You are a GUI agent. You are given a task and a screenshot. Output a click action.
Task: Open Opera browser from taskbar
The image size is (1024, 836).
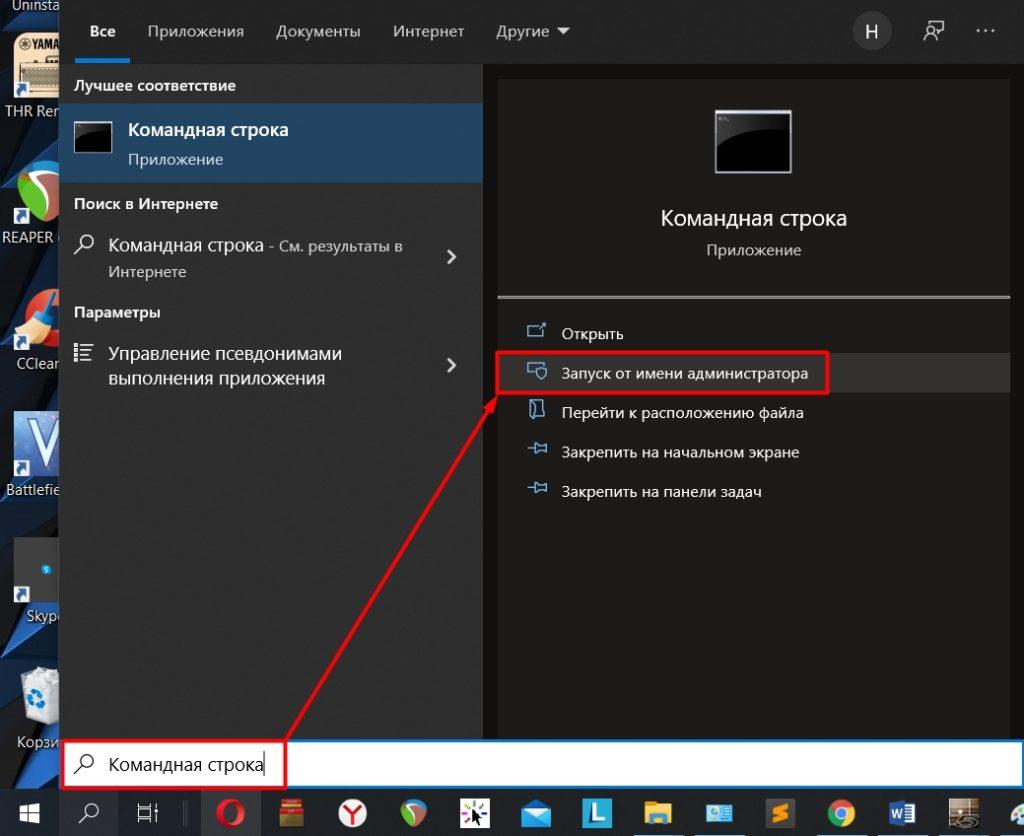click(x=231, y=813)
